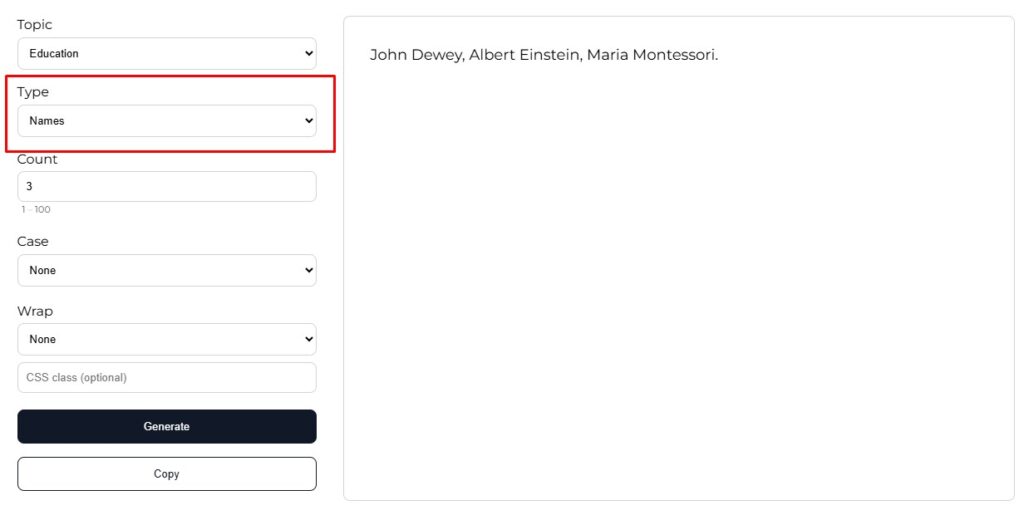Click the generated names output text
This screenshot has height=515, width=1024.
543,55
